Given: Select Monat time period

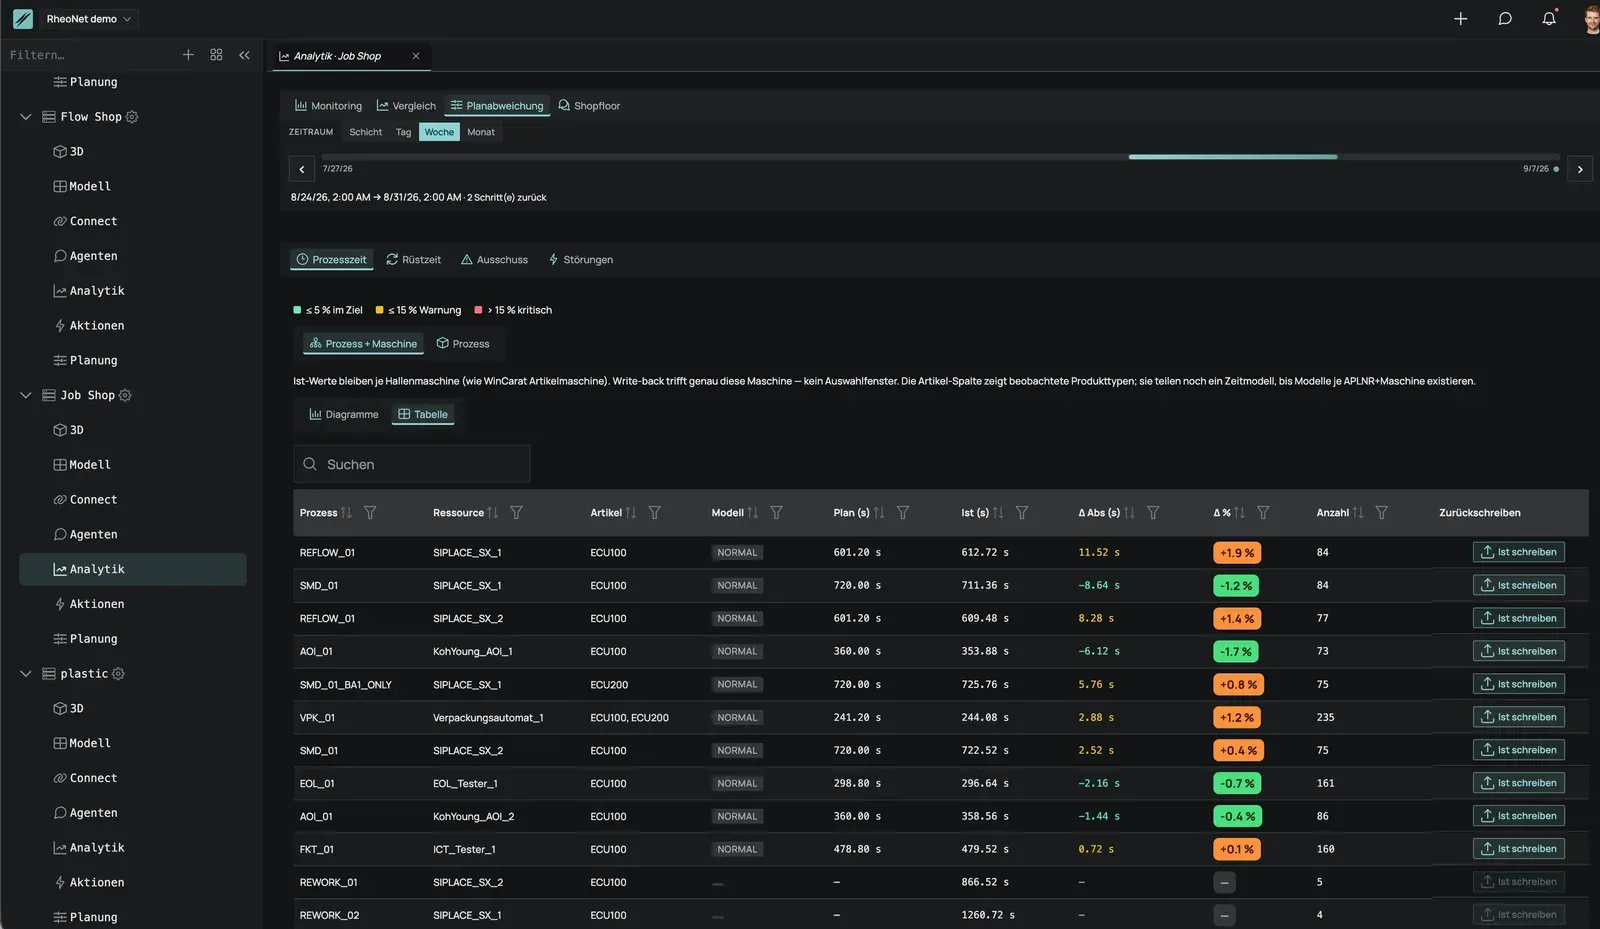Looking at the screenshot, I should click(x=481, y=132).
